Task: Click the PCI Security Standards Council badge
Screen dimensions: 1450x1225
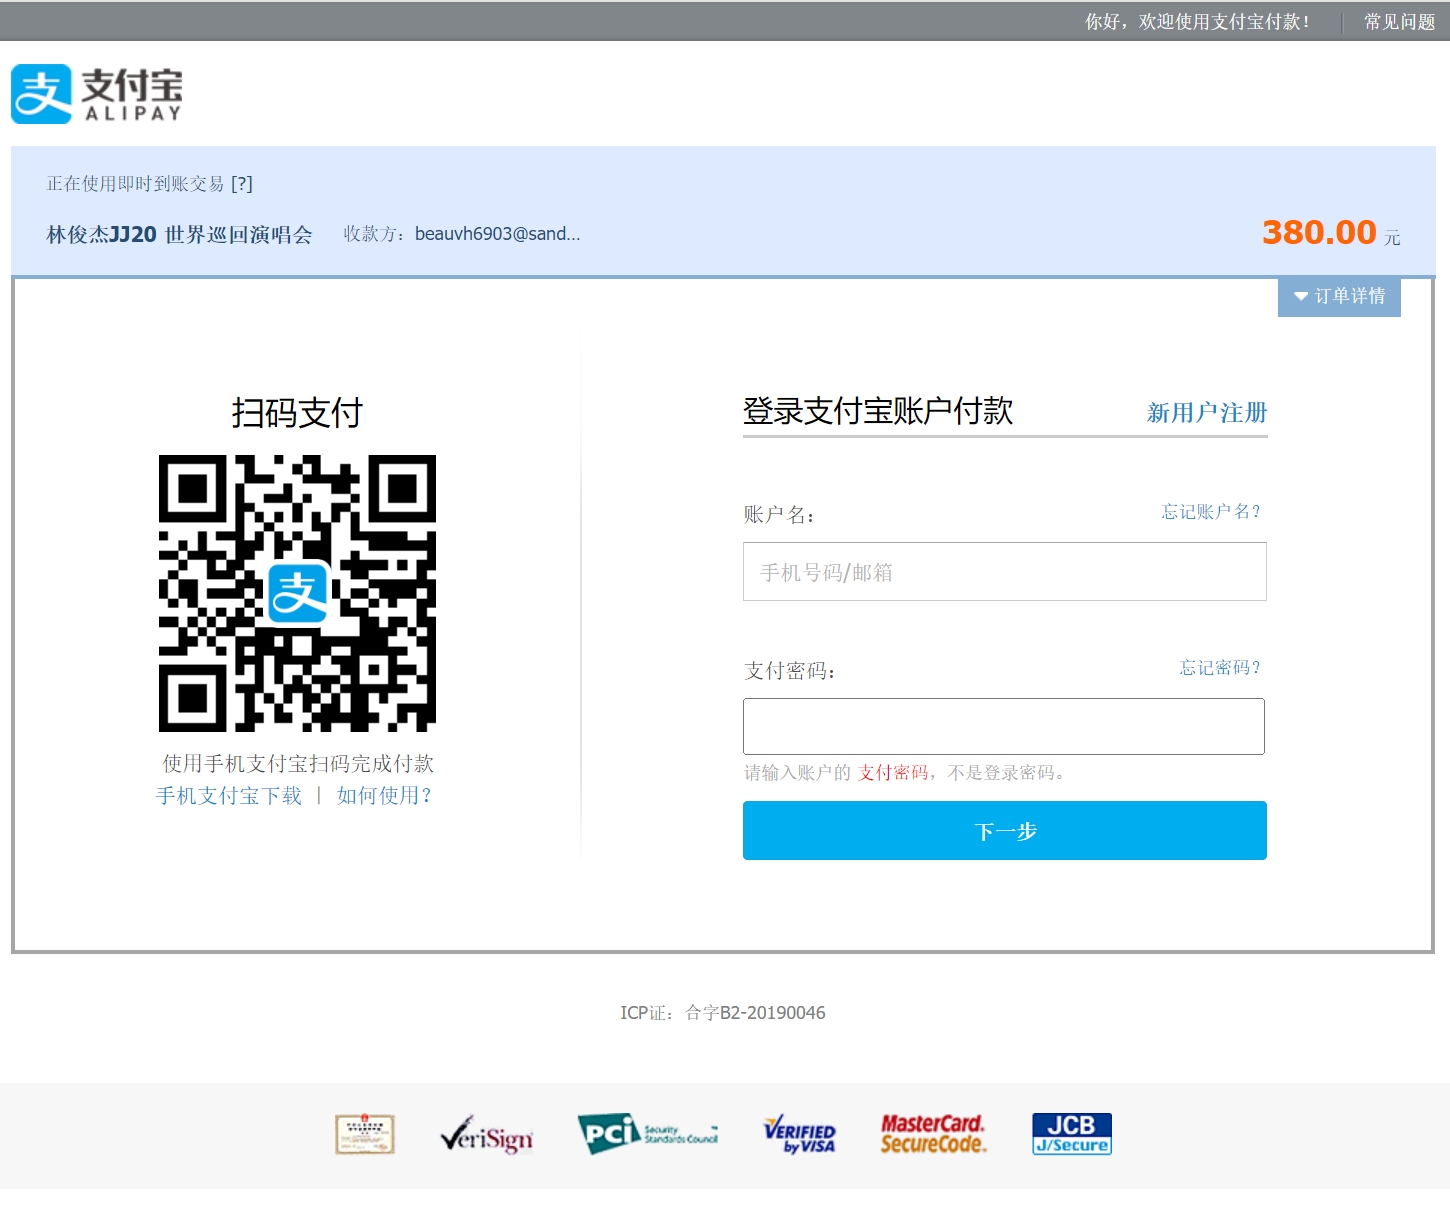Action: click(648, 1134)
